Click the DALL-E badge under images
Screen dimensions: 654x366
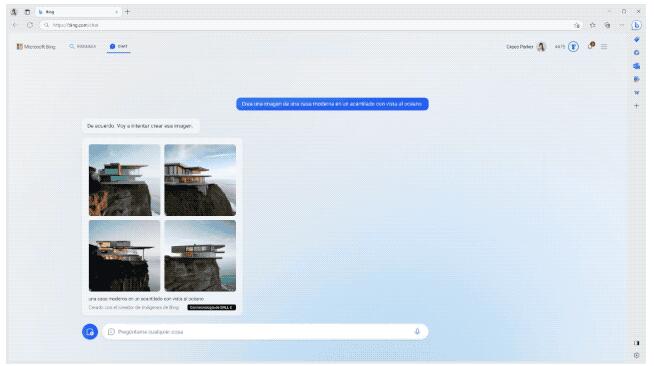(x=211, y=307)
